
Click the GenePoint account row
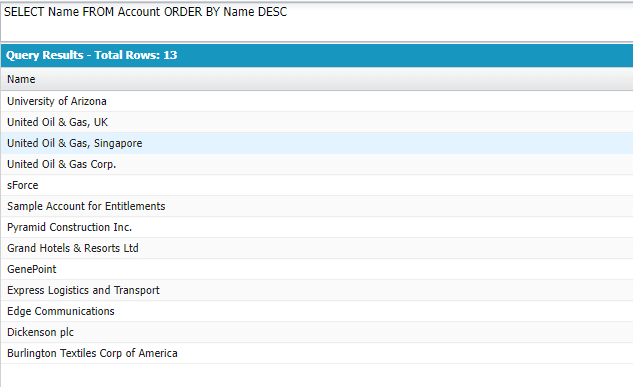click(317, 269)
